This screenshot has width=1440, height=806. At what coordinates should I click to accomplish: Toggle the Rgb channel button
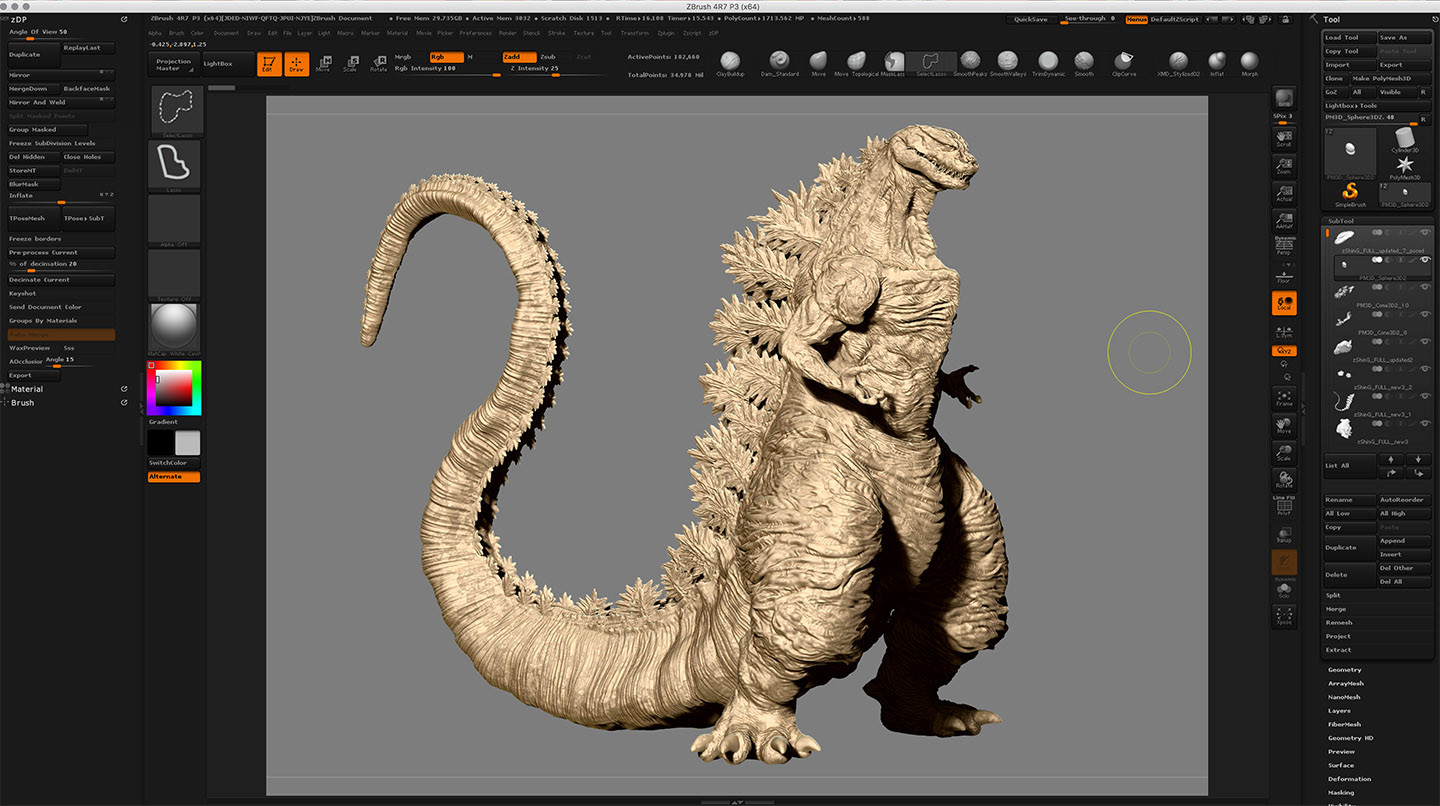(446, 57)
